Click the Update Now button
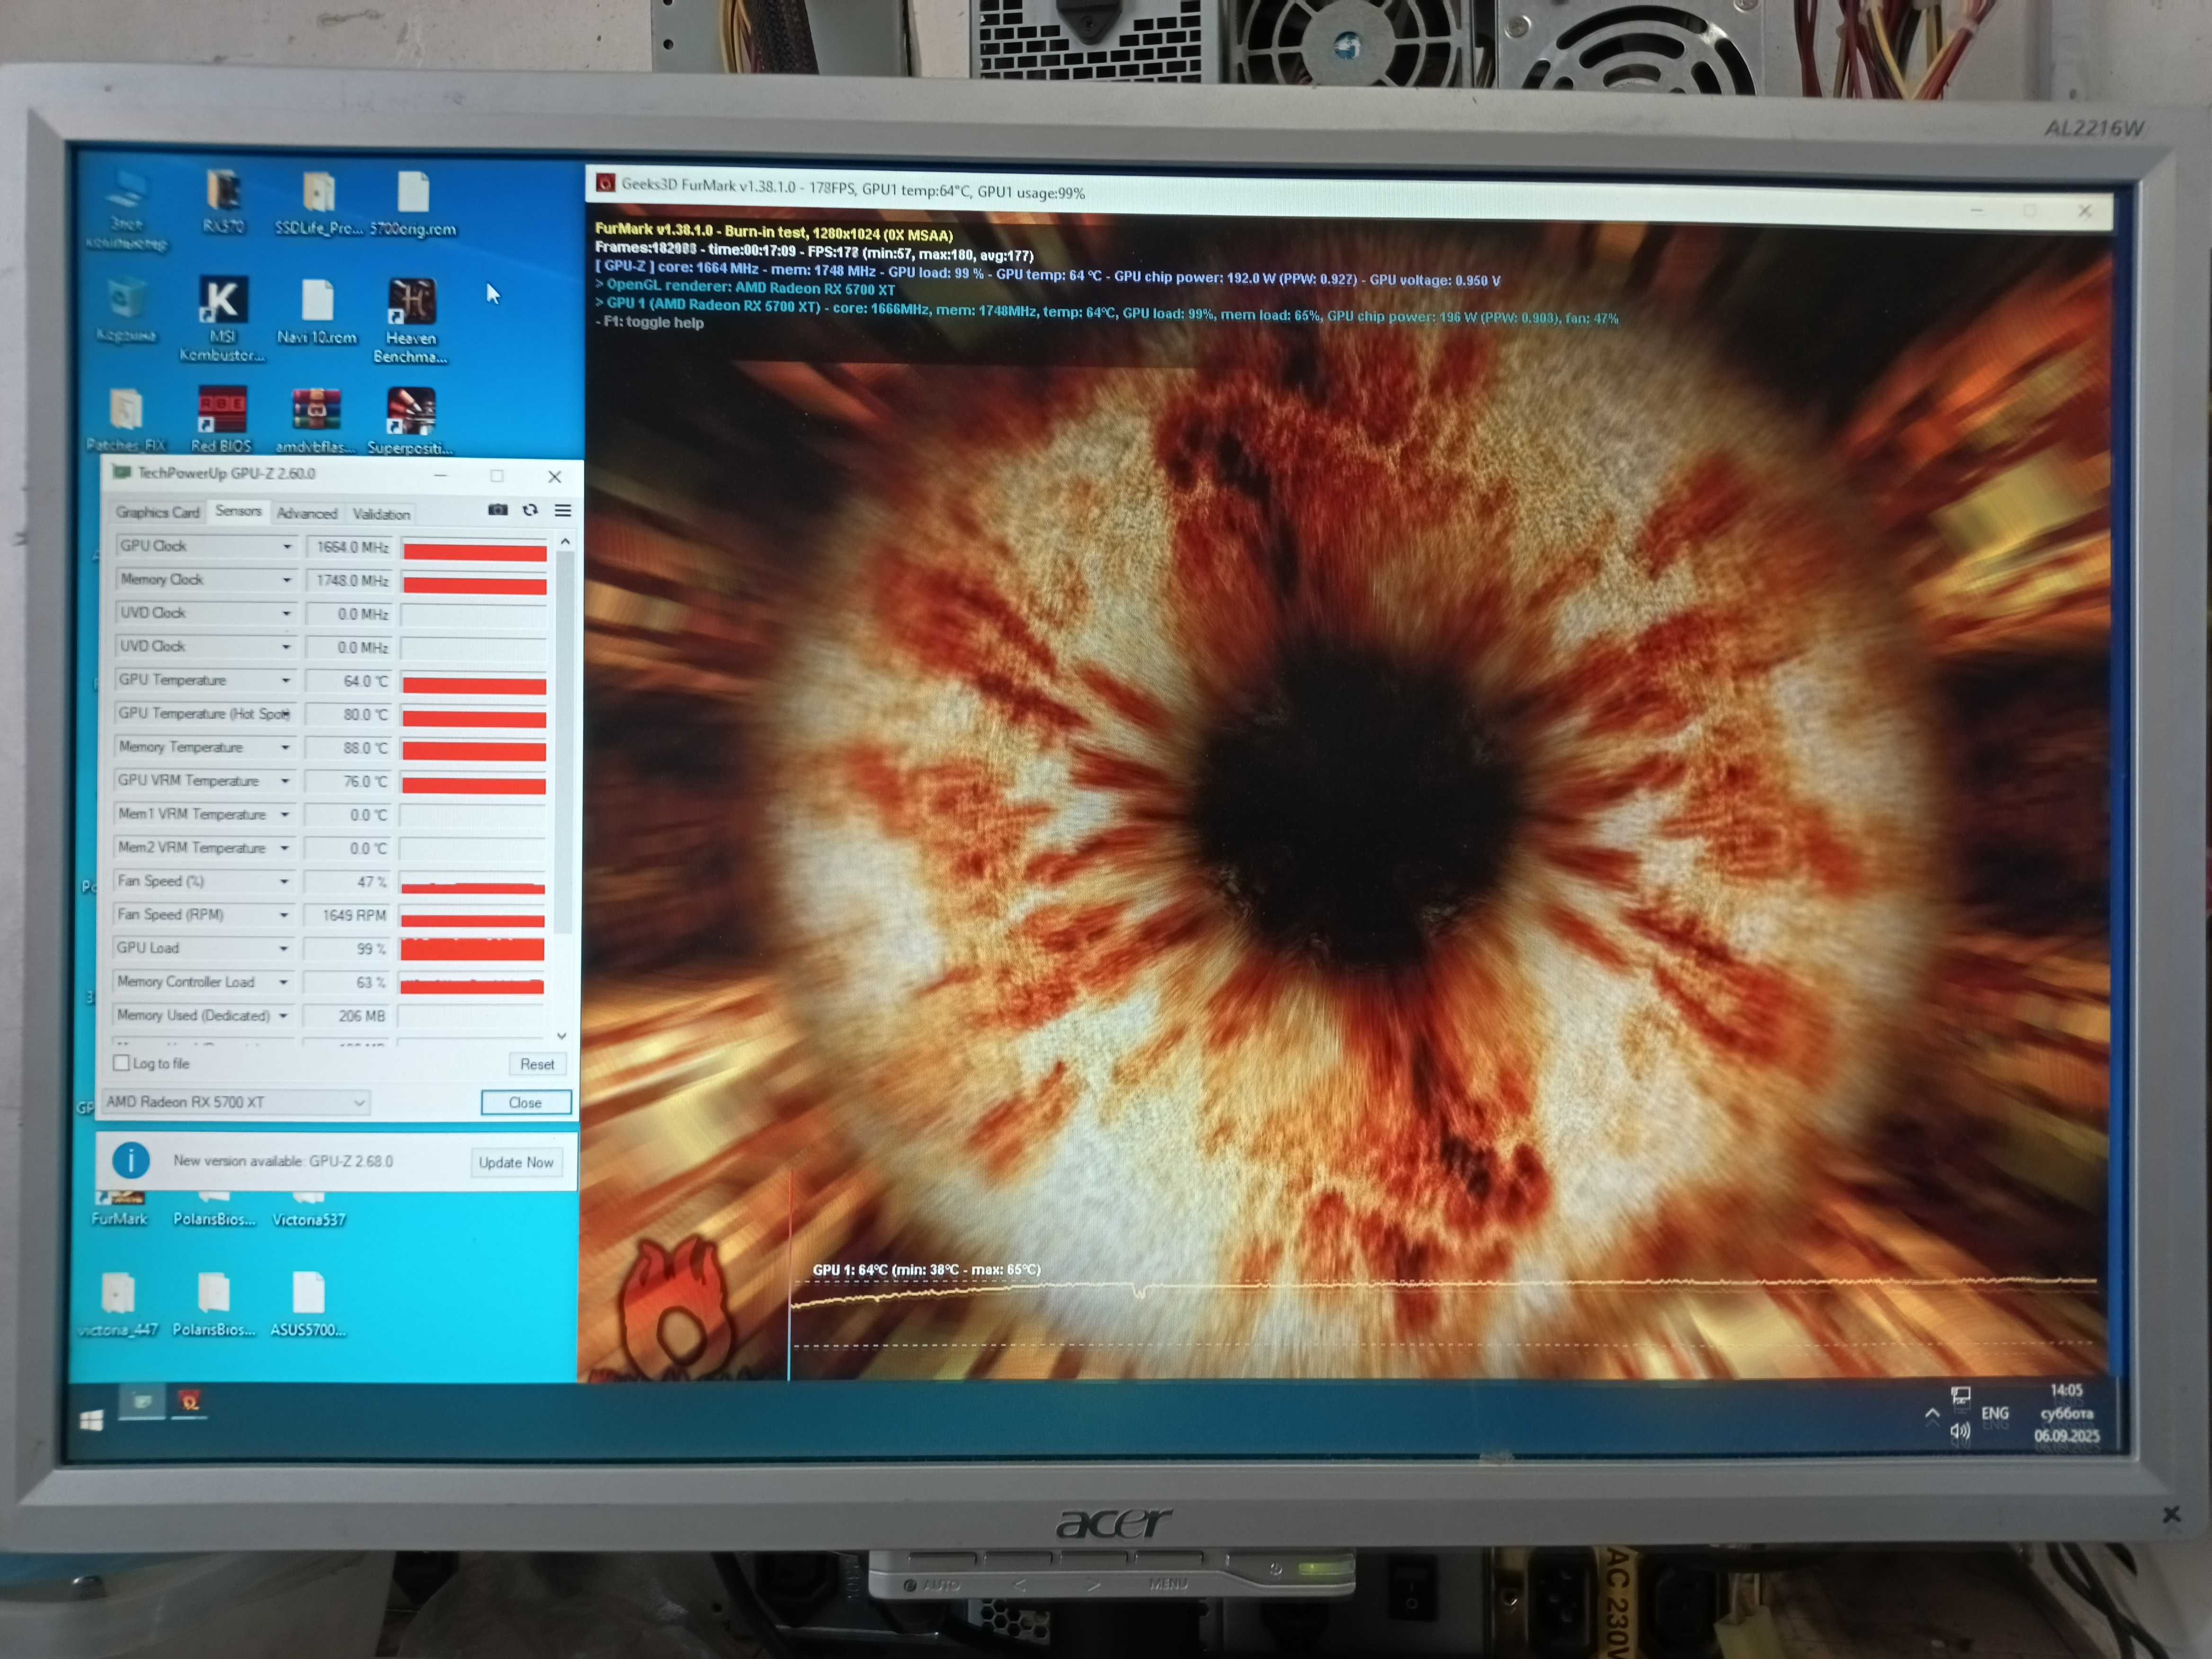The image size is (2212, 1659). click(x=516, y=1162)
